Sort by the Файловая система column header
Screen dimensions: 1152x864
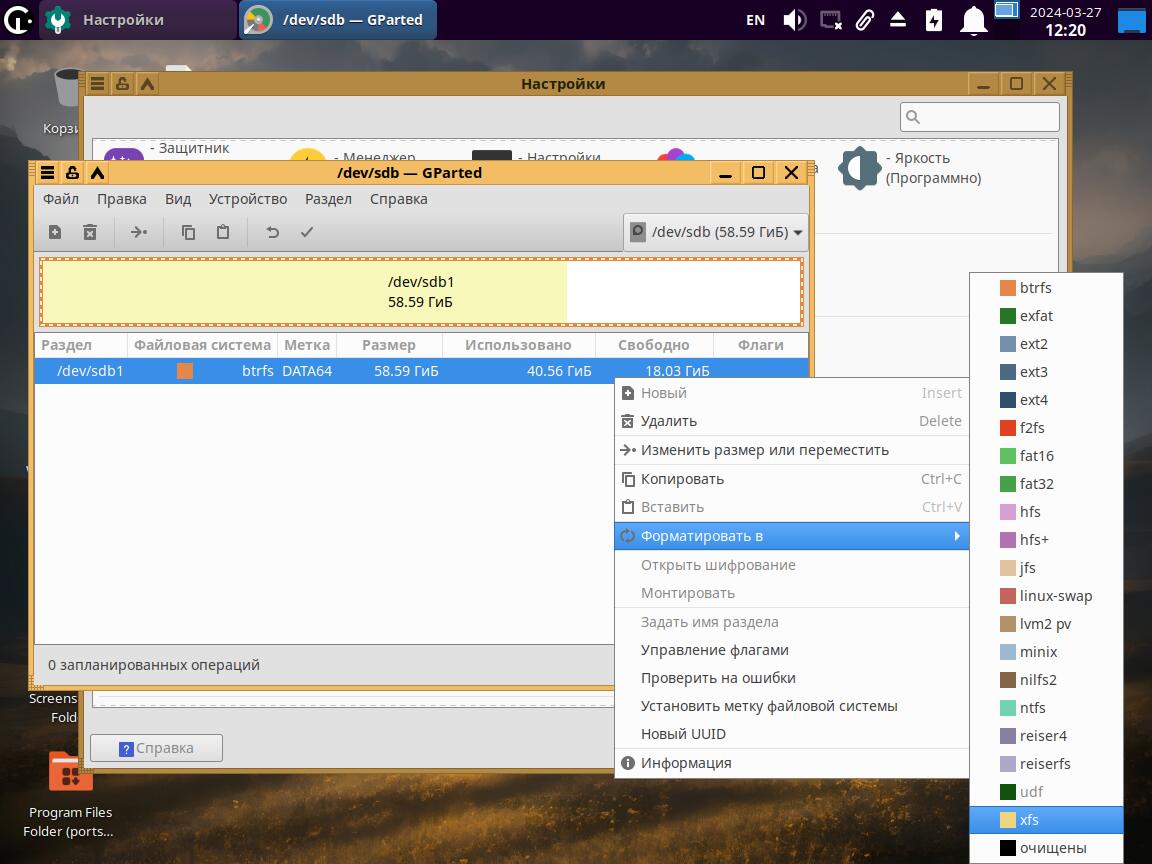pos(202,345)
